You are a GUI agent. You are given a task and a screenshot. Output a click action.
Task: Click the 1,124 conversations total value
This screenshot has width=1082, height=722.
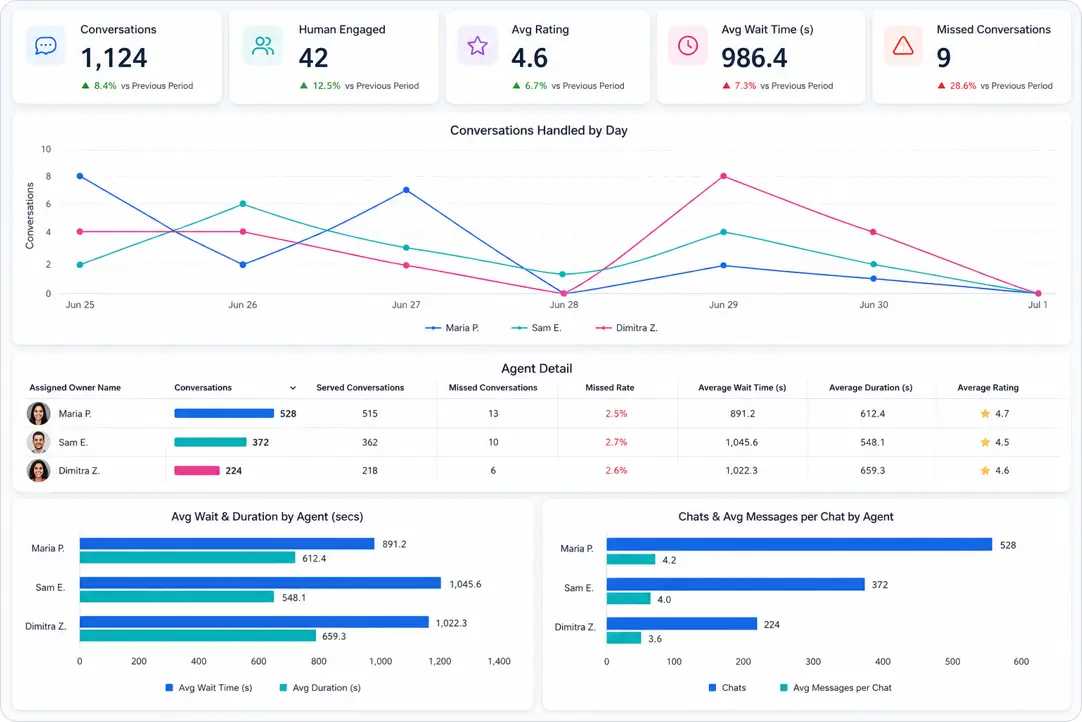click(114, 58)
